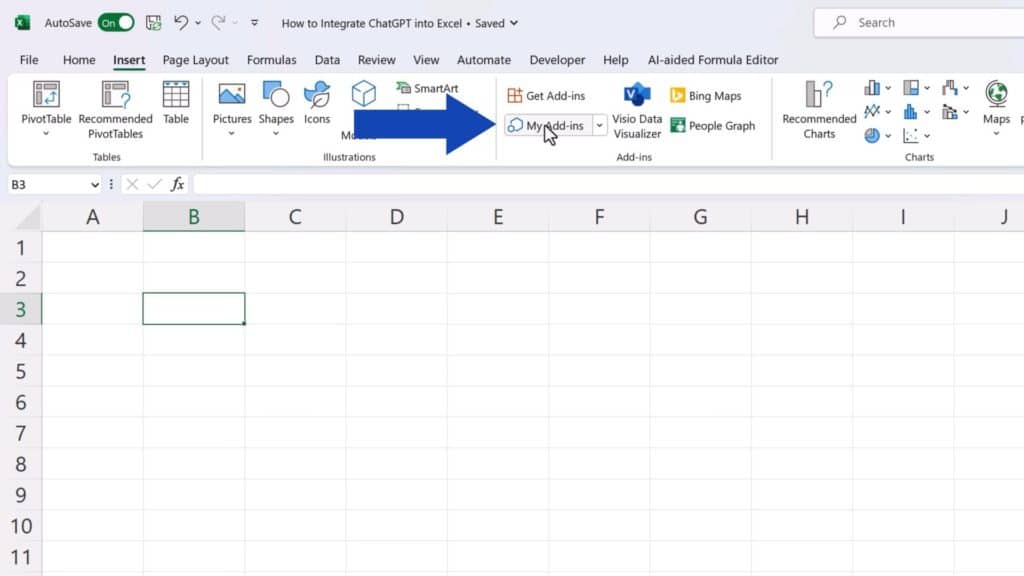Click the Icons button
The image size is (1024, 576).
(x=317, y=103)
